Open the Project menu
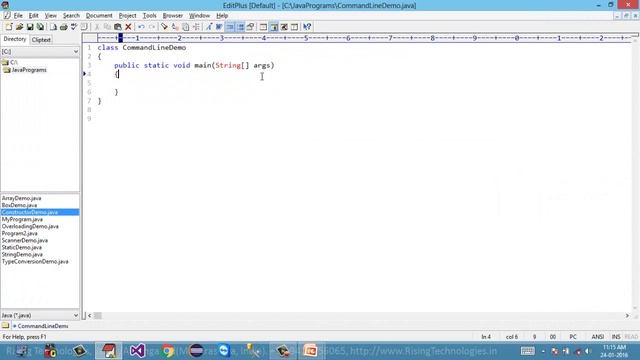 point(127,16)
